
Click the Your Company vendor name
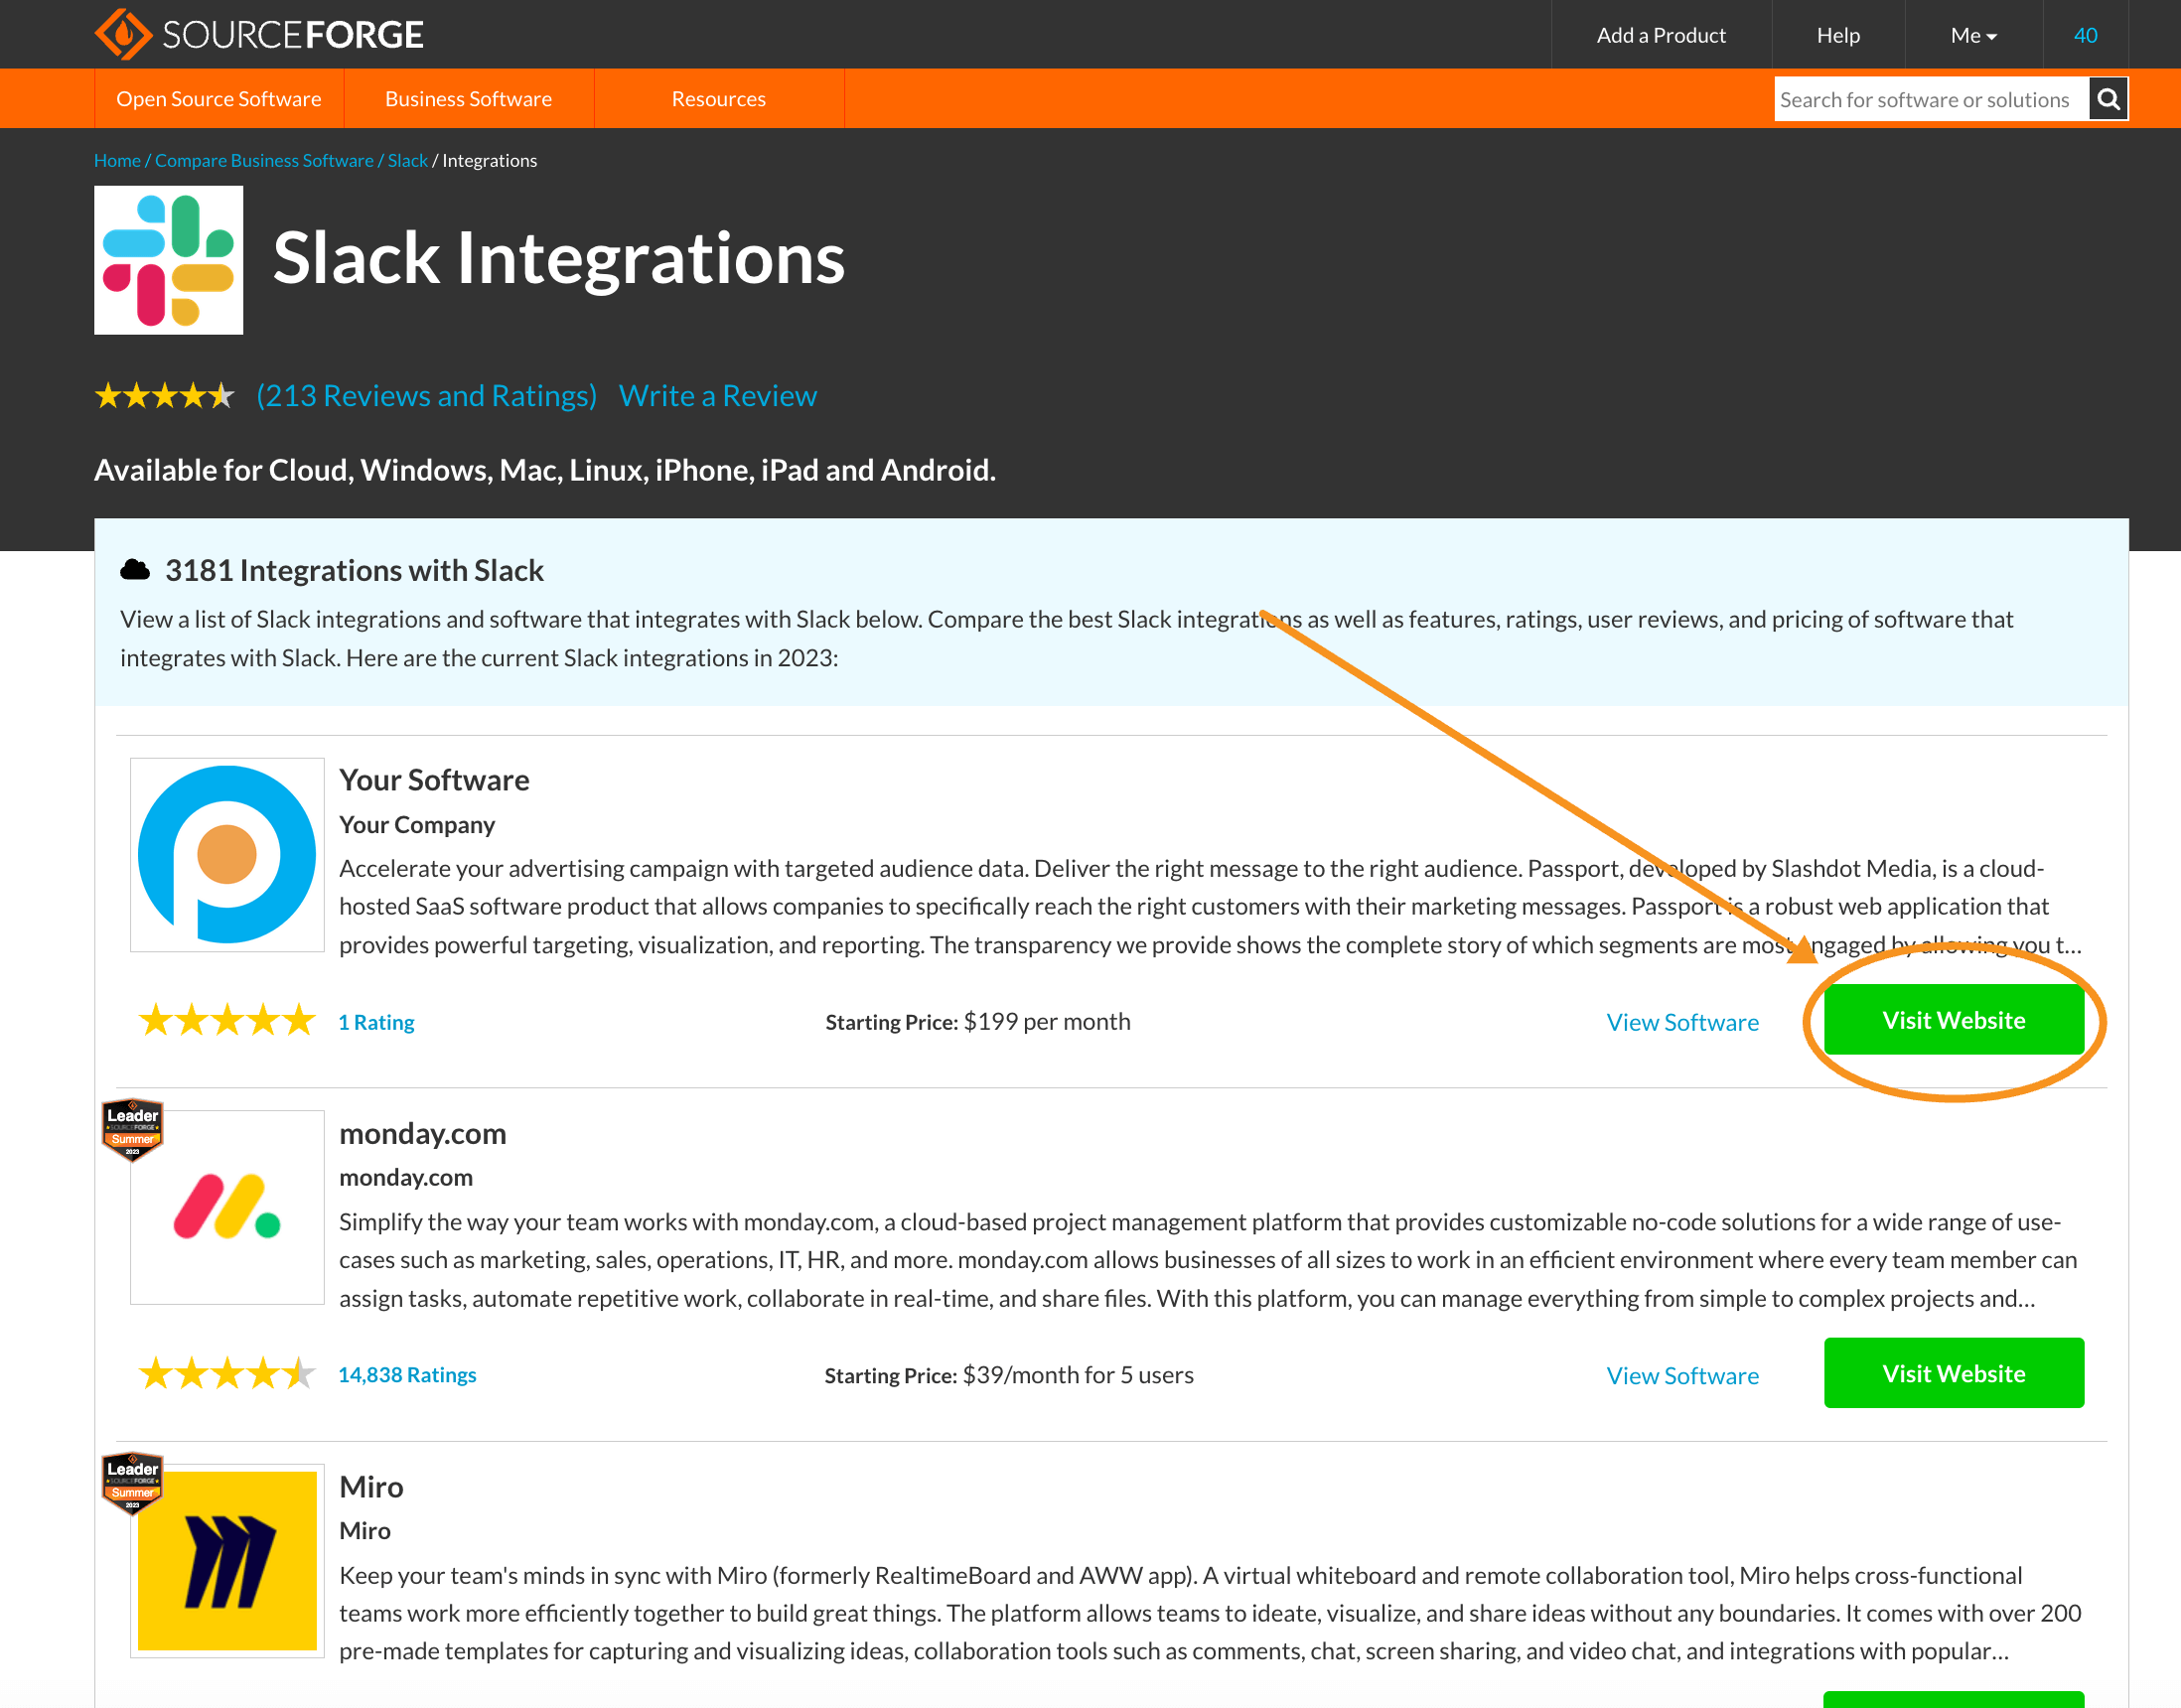417,825
